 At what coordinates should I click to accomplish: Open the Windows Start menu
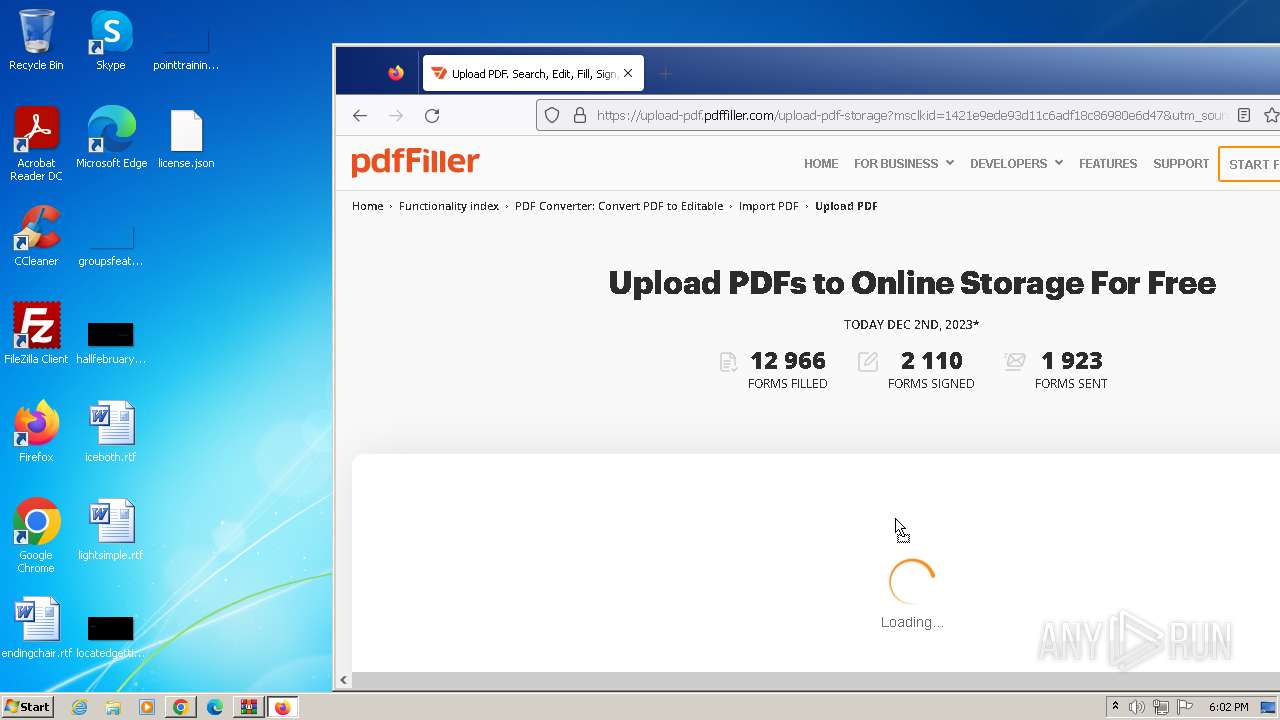coord(27,707)
